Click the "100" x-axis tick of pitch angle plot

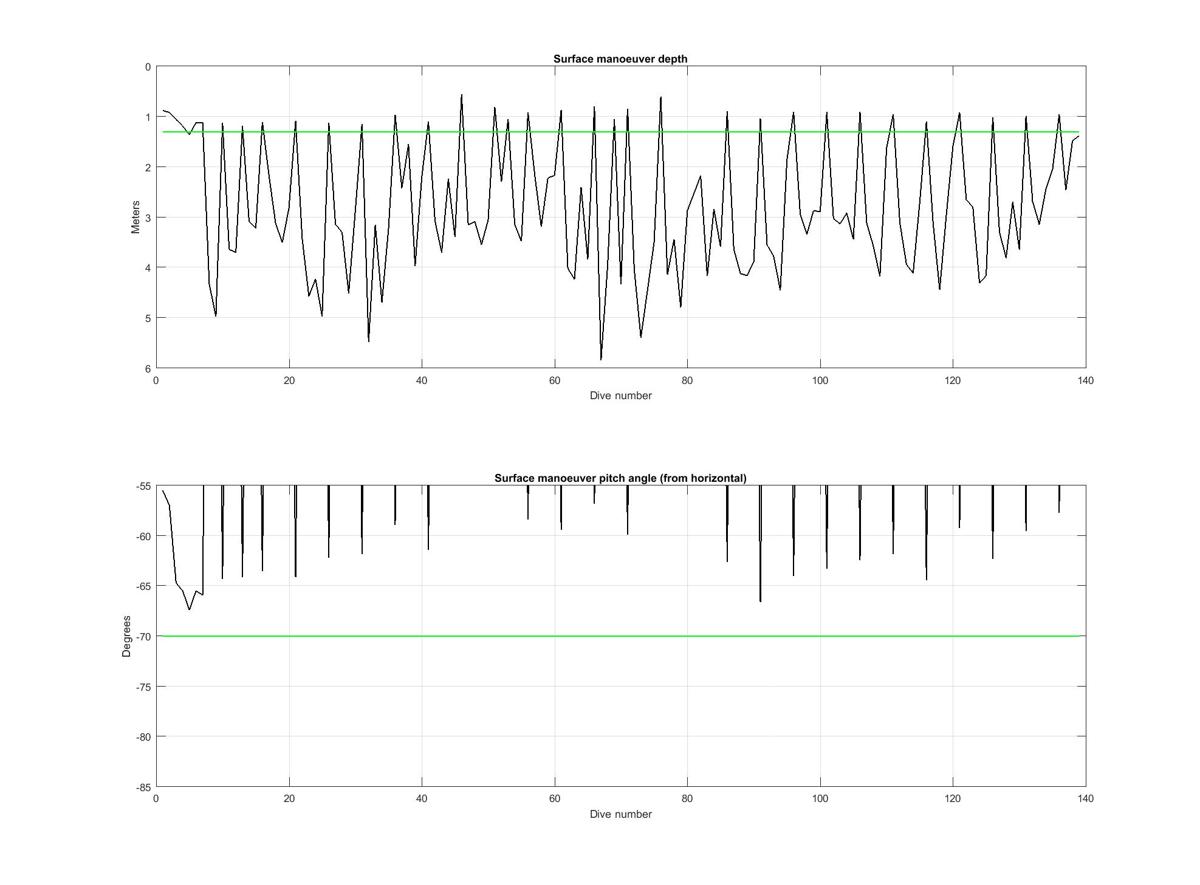pyautogui.click(x=820, y=799)
